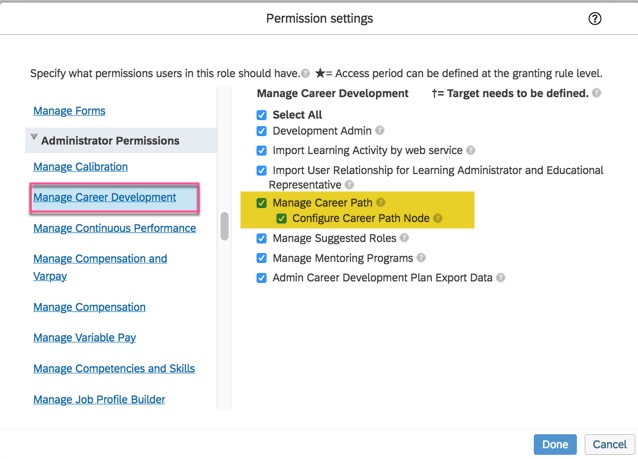
Task: Toggle the Select All checkbox
Action: 262,115
